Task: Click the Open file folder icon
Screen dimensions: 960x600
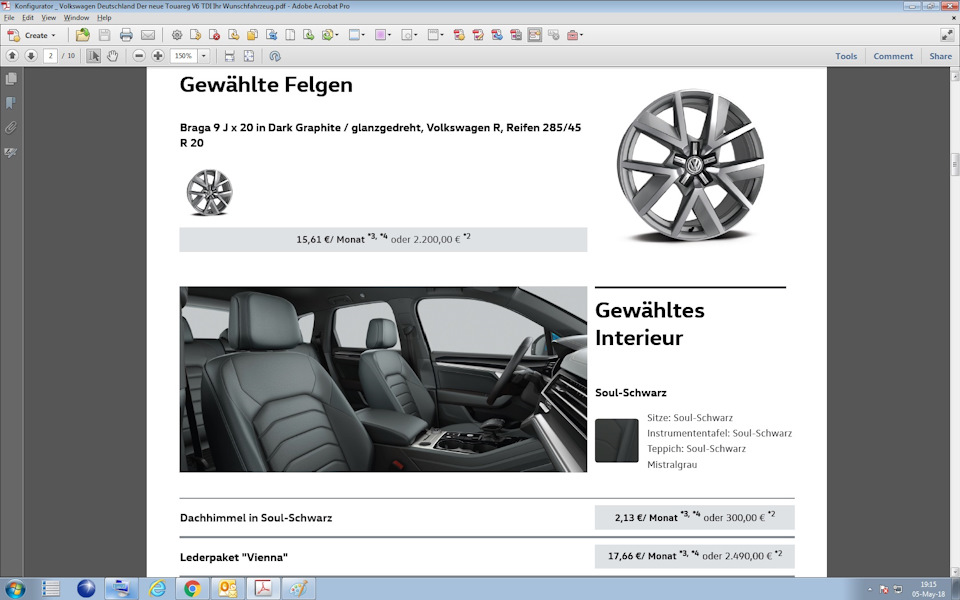Action: click(83, 35)
